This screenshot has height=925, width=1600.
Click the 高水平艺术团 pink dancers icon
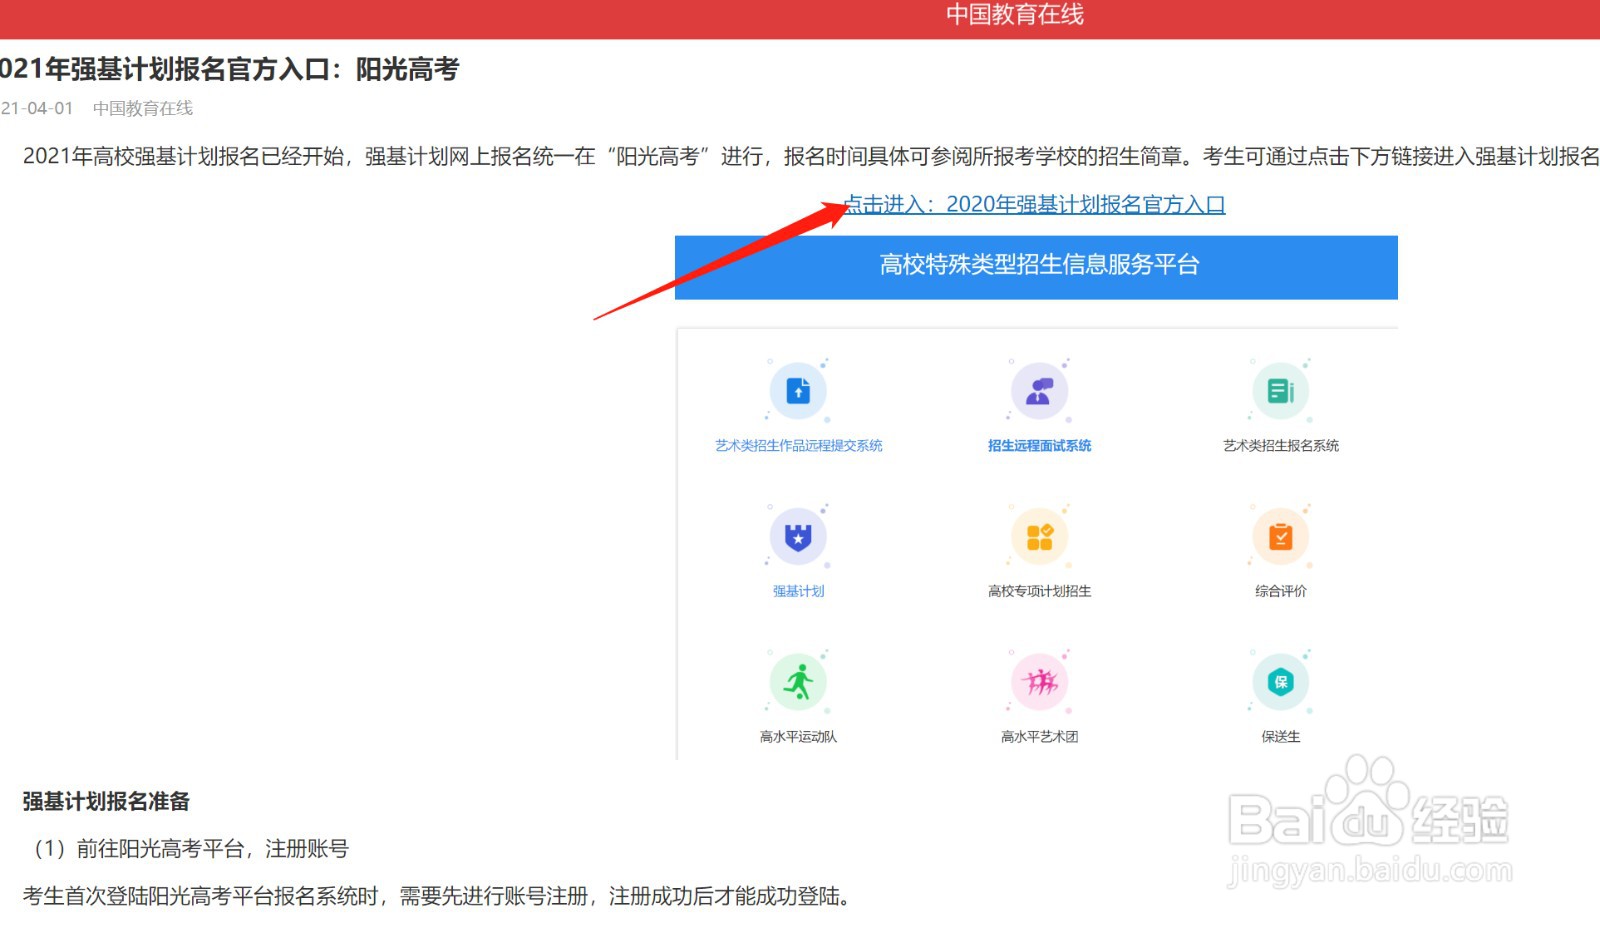1040,682
